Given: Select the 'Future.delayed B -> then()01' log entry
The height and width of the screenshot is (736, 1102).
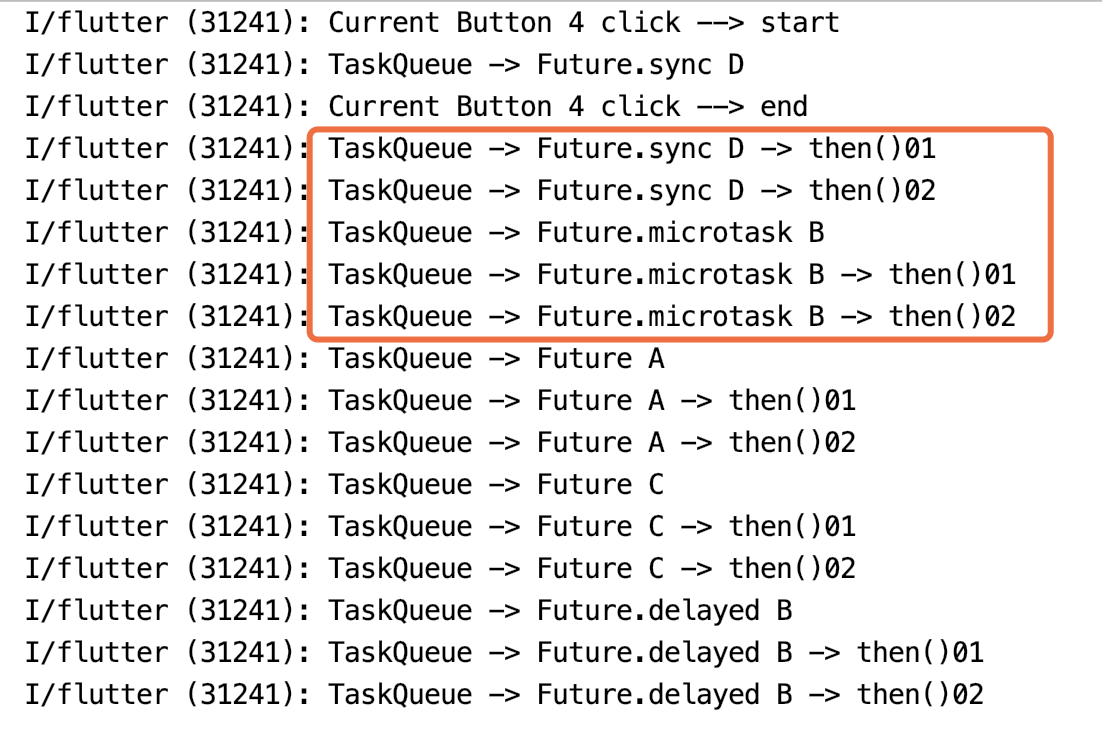Looking at the screenshot, I should pyautogui.click(x=656, y=653).
